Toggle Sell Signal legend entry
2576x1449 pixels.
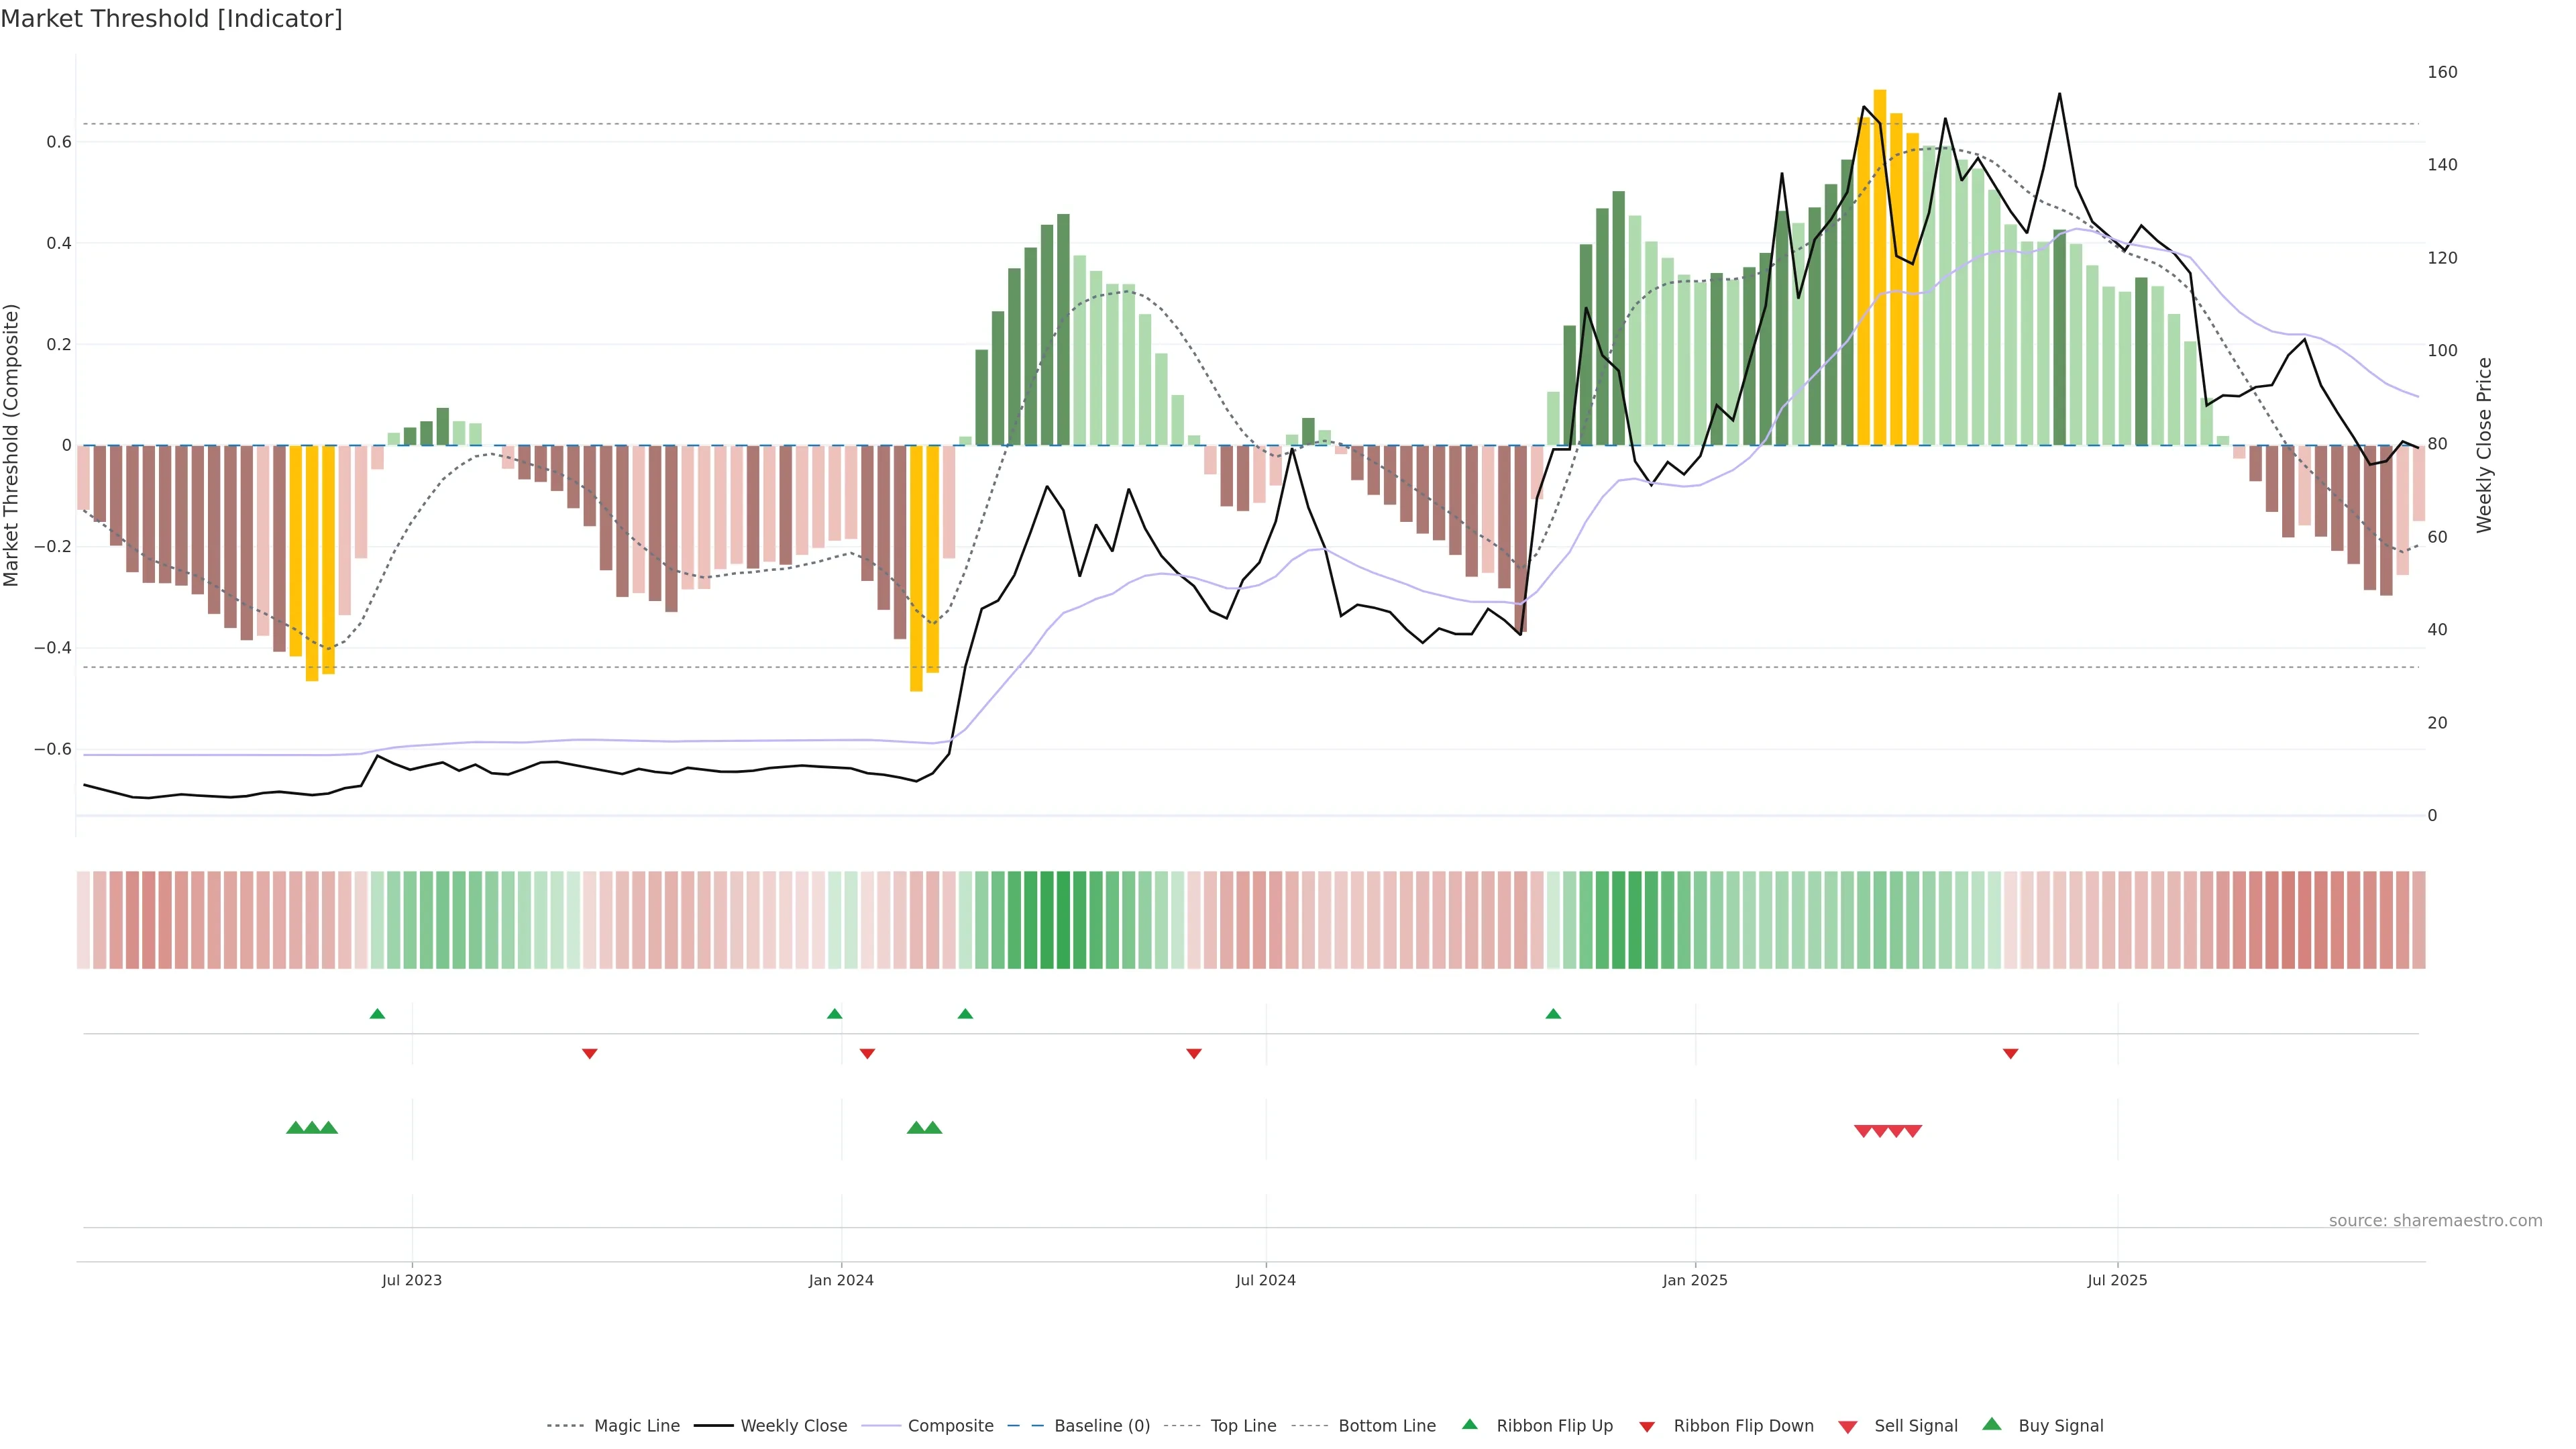click(x=1915, y=1426)
